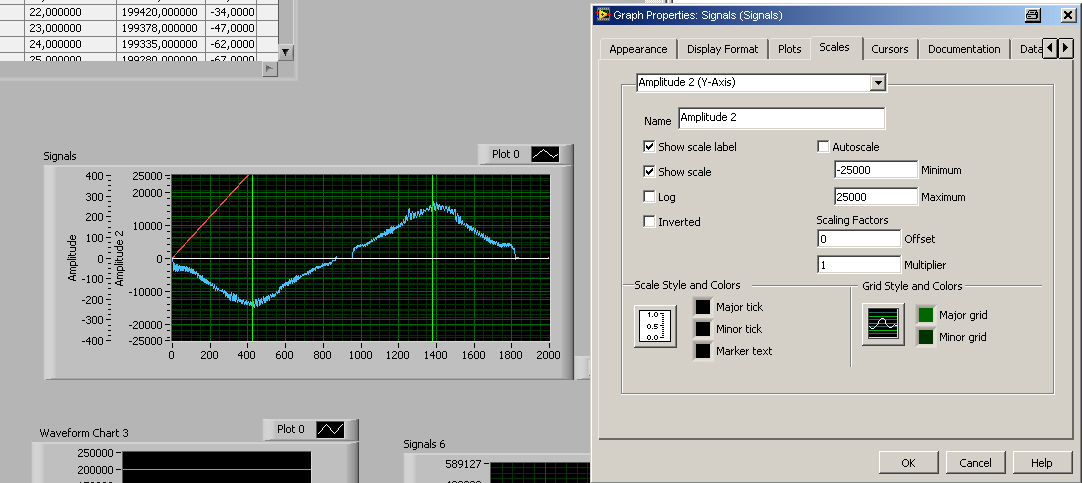Open the grid style picker icon
The width and height of the screenshot is (1082, 483).
click(x=883, y=326)
